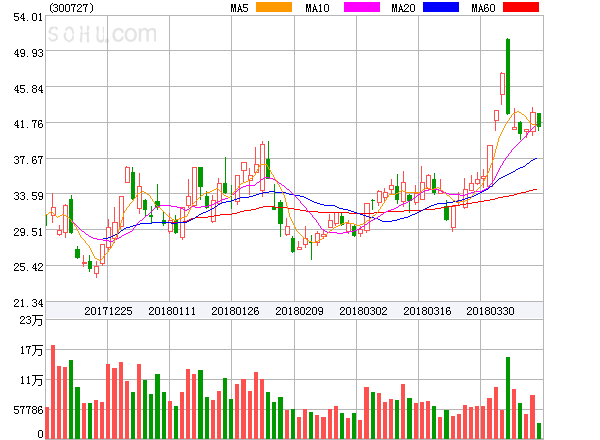This screenshot has height=440, width=600.
Task: Click the tallest green volume bar on right
Action: click(508, 398)
